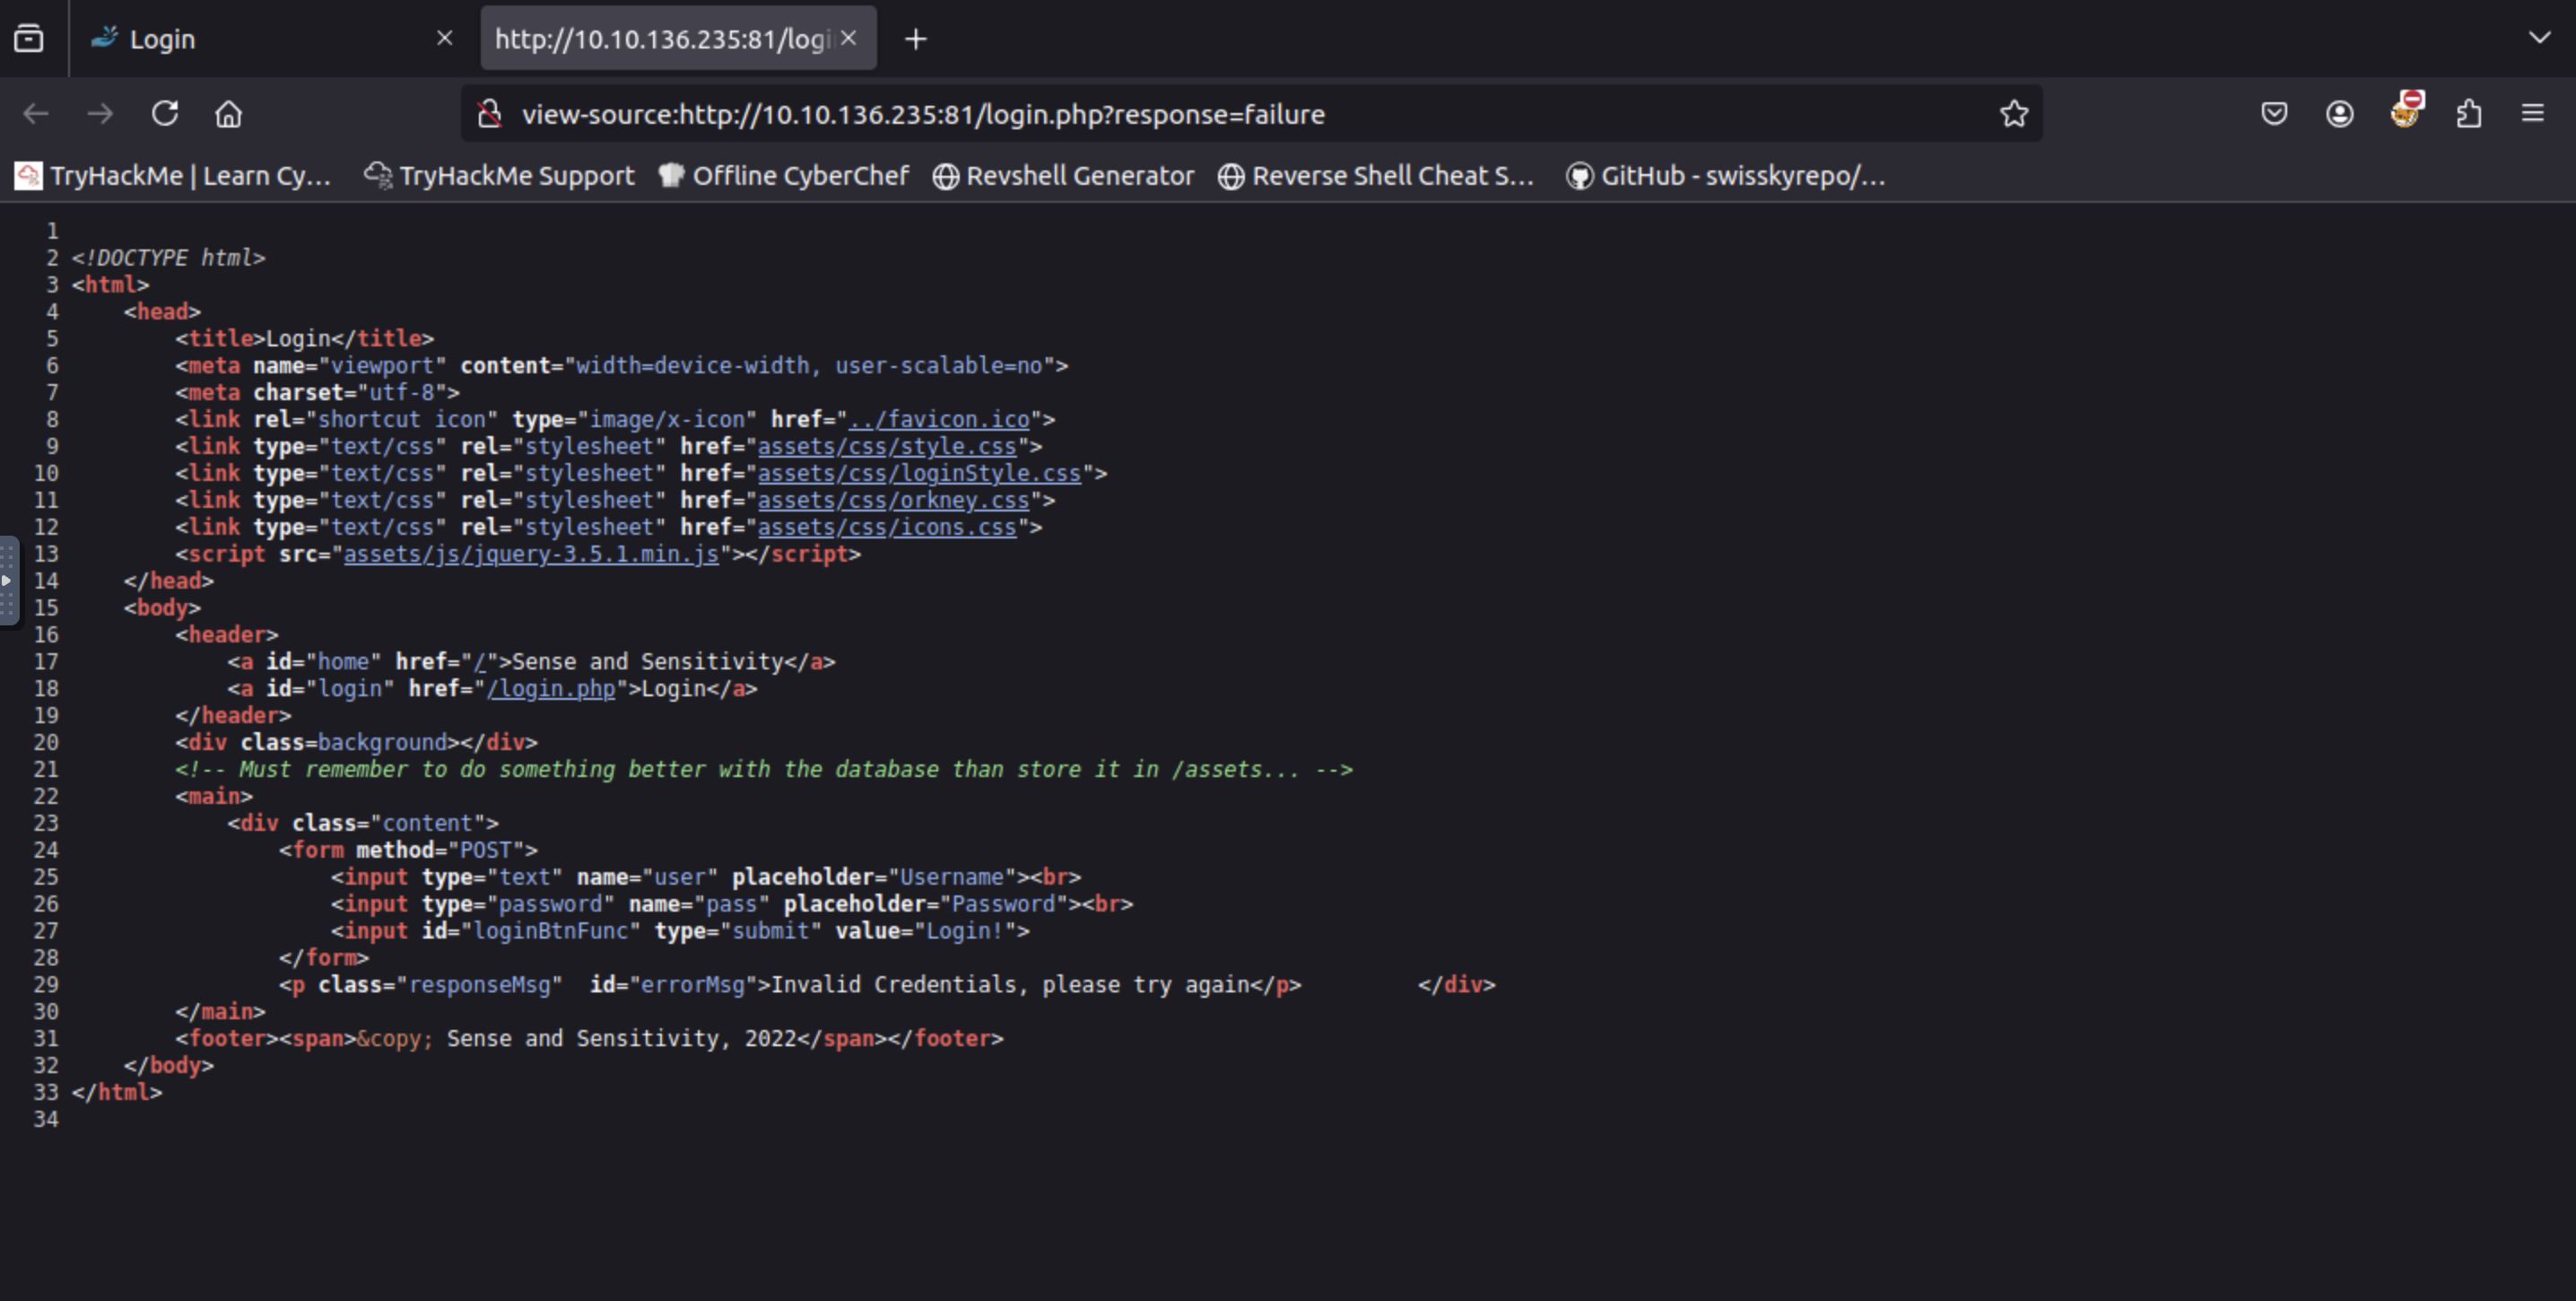Close the Login tab
This screenshot has width=2576, height=1301.
[445, 38]
